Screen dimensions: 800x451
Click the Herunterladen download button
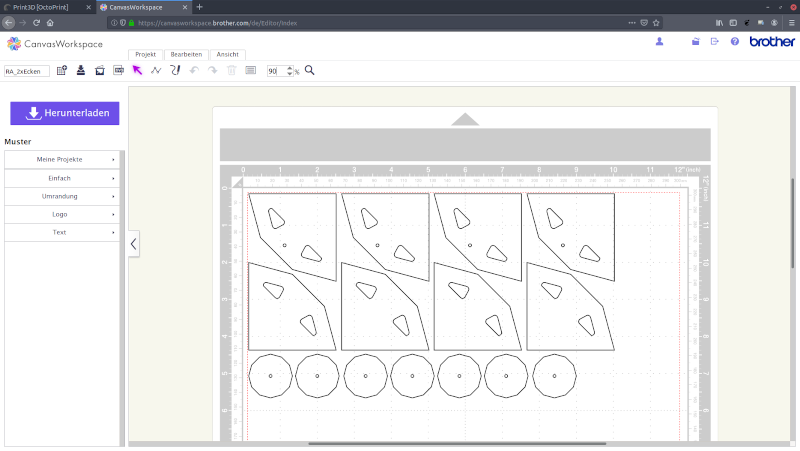tap(65, 113)
